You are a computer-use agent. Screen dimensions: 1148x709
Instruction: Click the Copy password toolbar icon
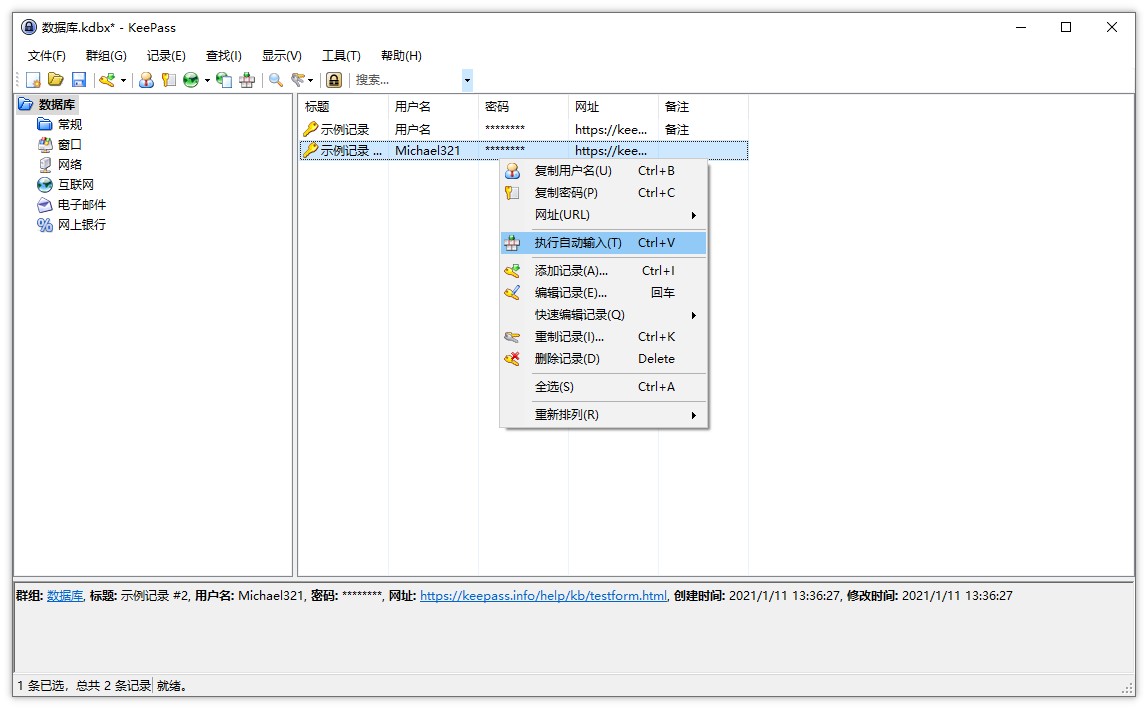tap(169, 80)
